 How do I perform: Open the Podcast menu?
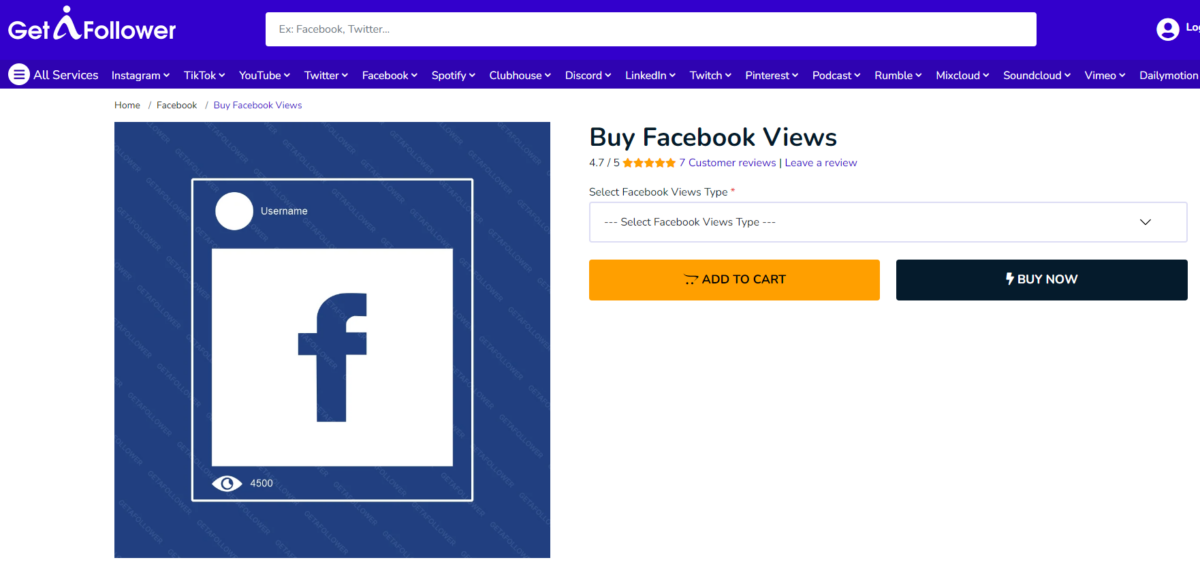pos(837,75)
